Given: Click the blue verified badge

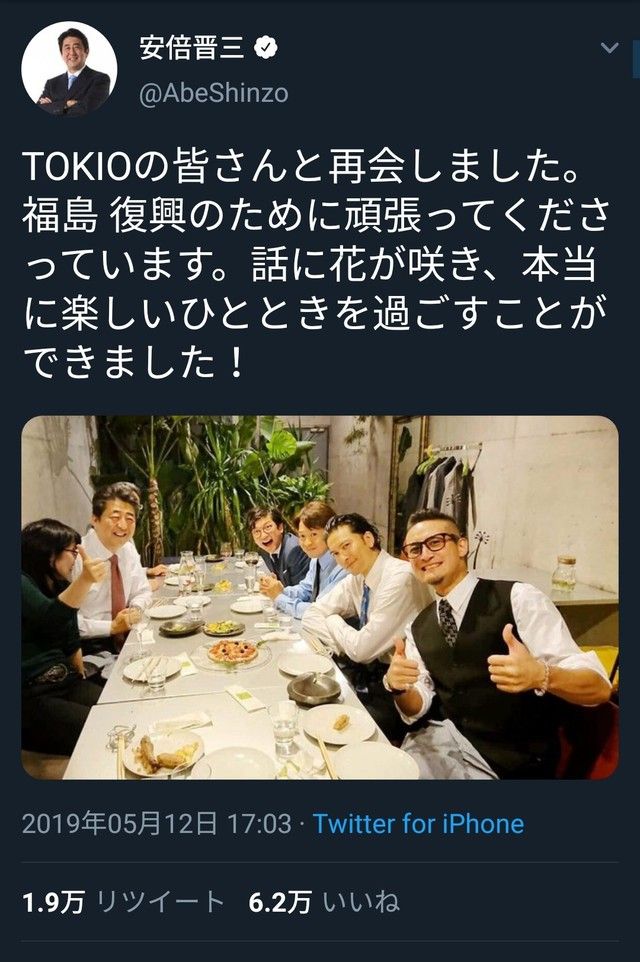Looking at the screenshot, I should click(x=265, y=48).
